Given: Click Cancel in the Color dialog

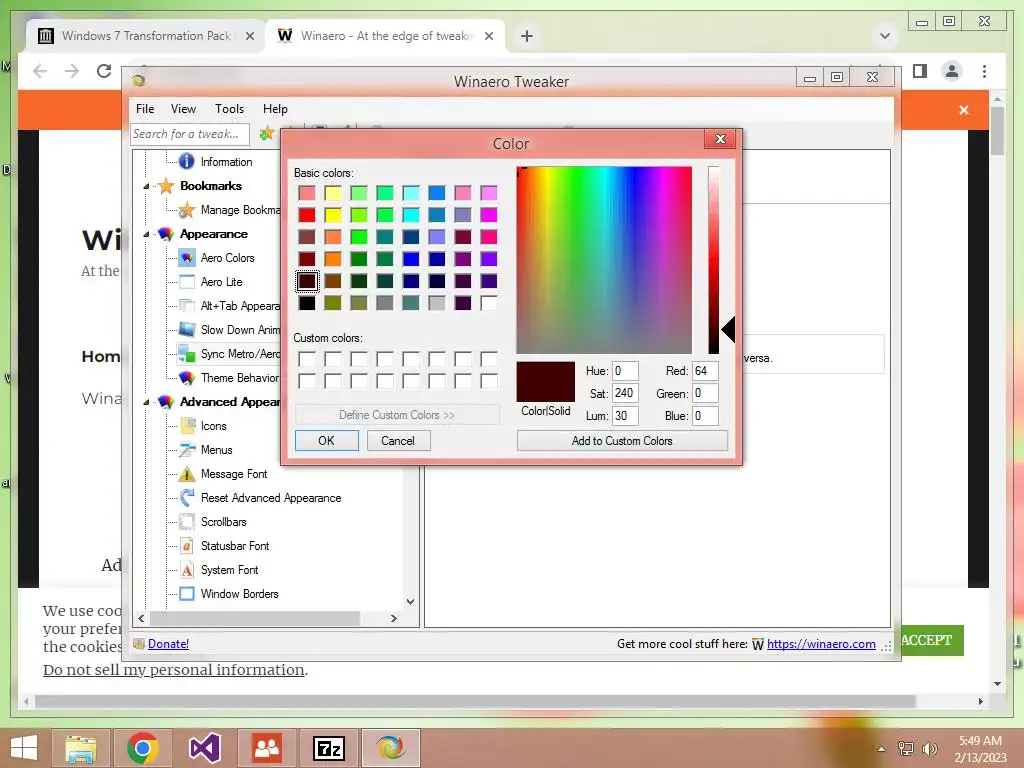Looking at the screenshot, I should click(x=398, y=441).
